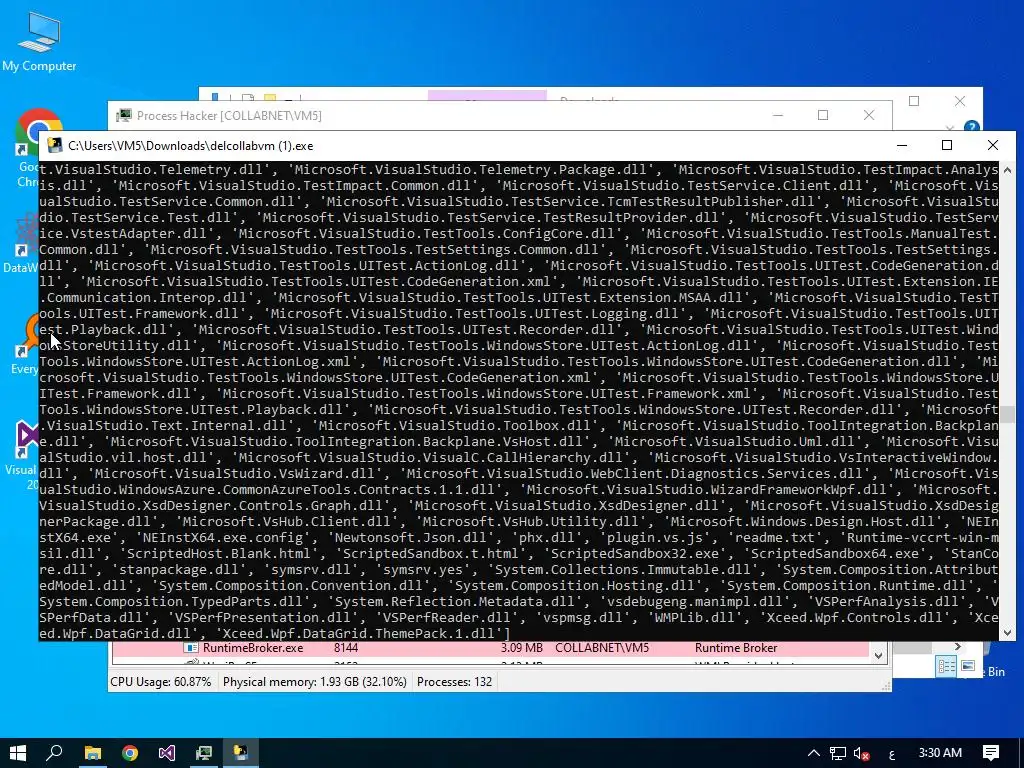This screenshot has width=1024, height=768.
Task: Open the muted volume tray icon
Action: [861, 753]
